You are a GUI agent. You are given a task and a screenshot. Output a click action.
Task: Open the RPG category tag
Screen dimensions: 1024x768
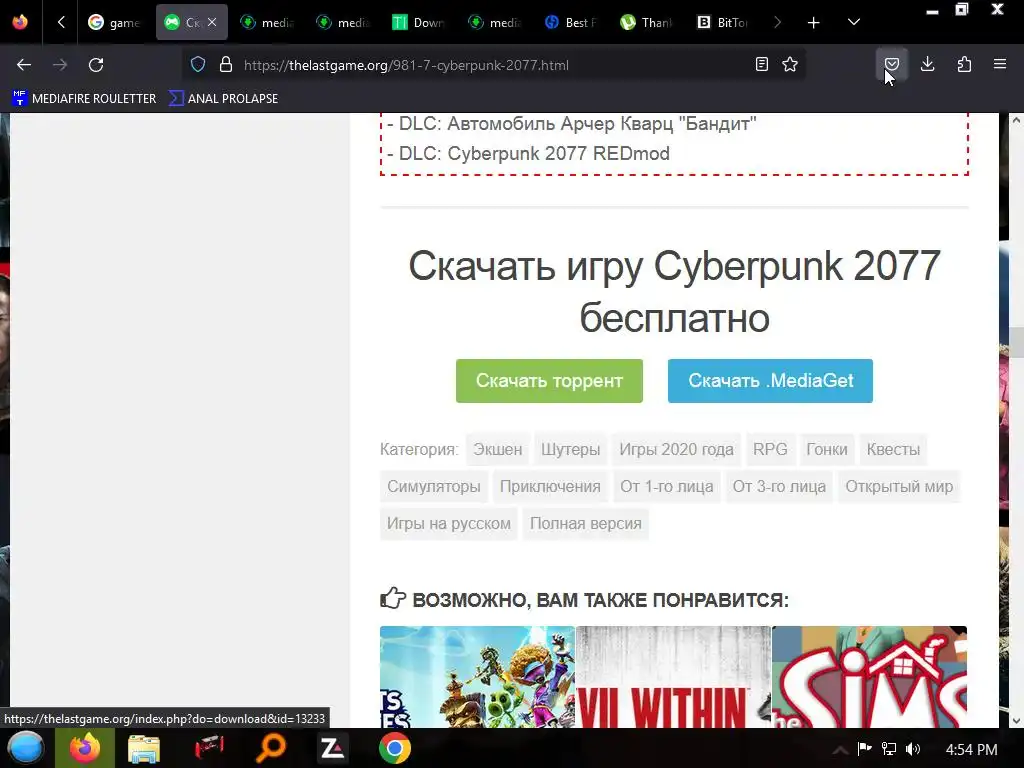[770, 449]
